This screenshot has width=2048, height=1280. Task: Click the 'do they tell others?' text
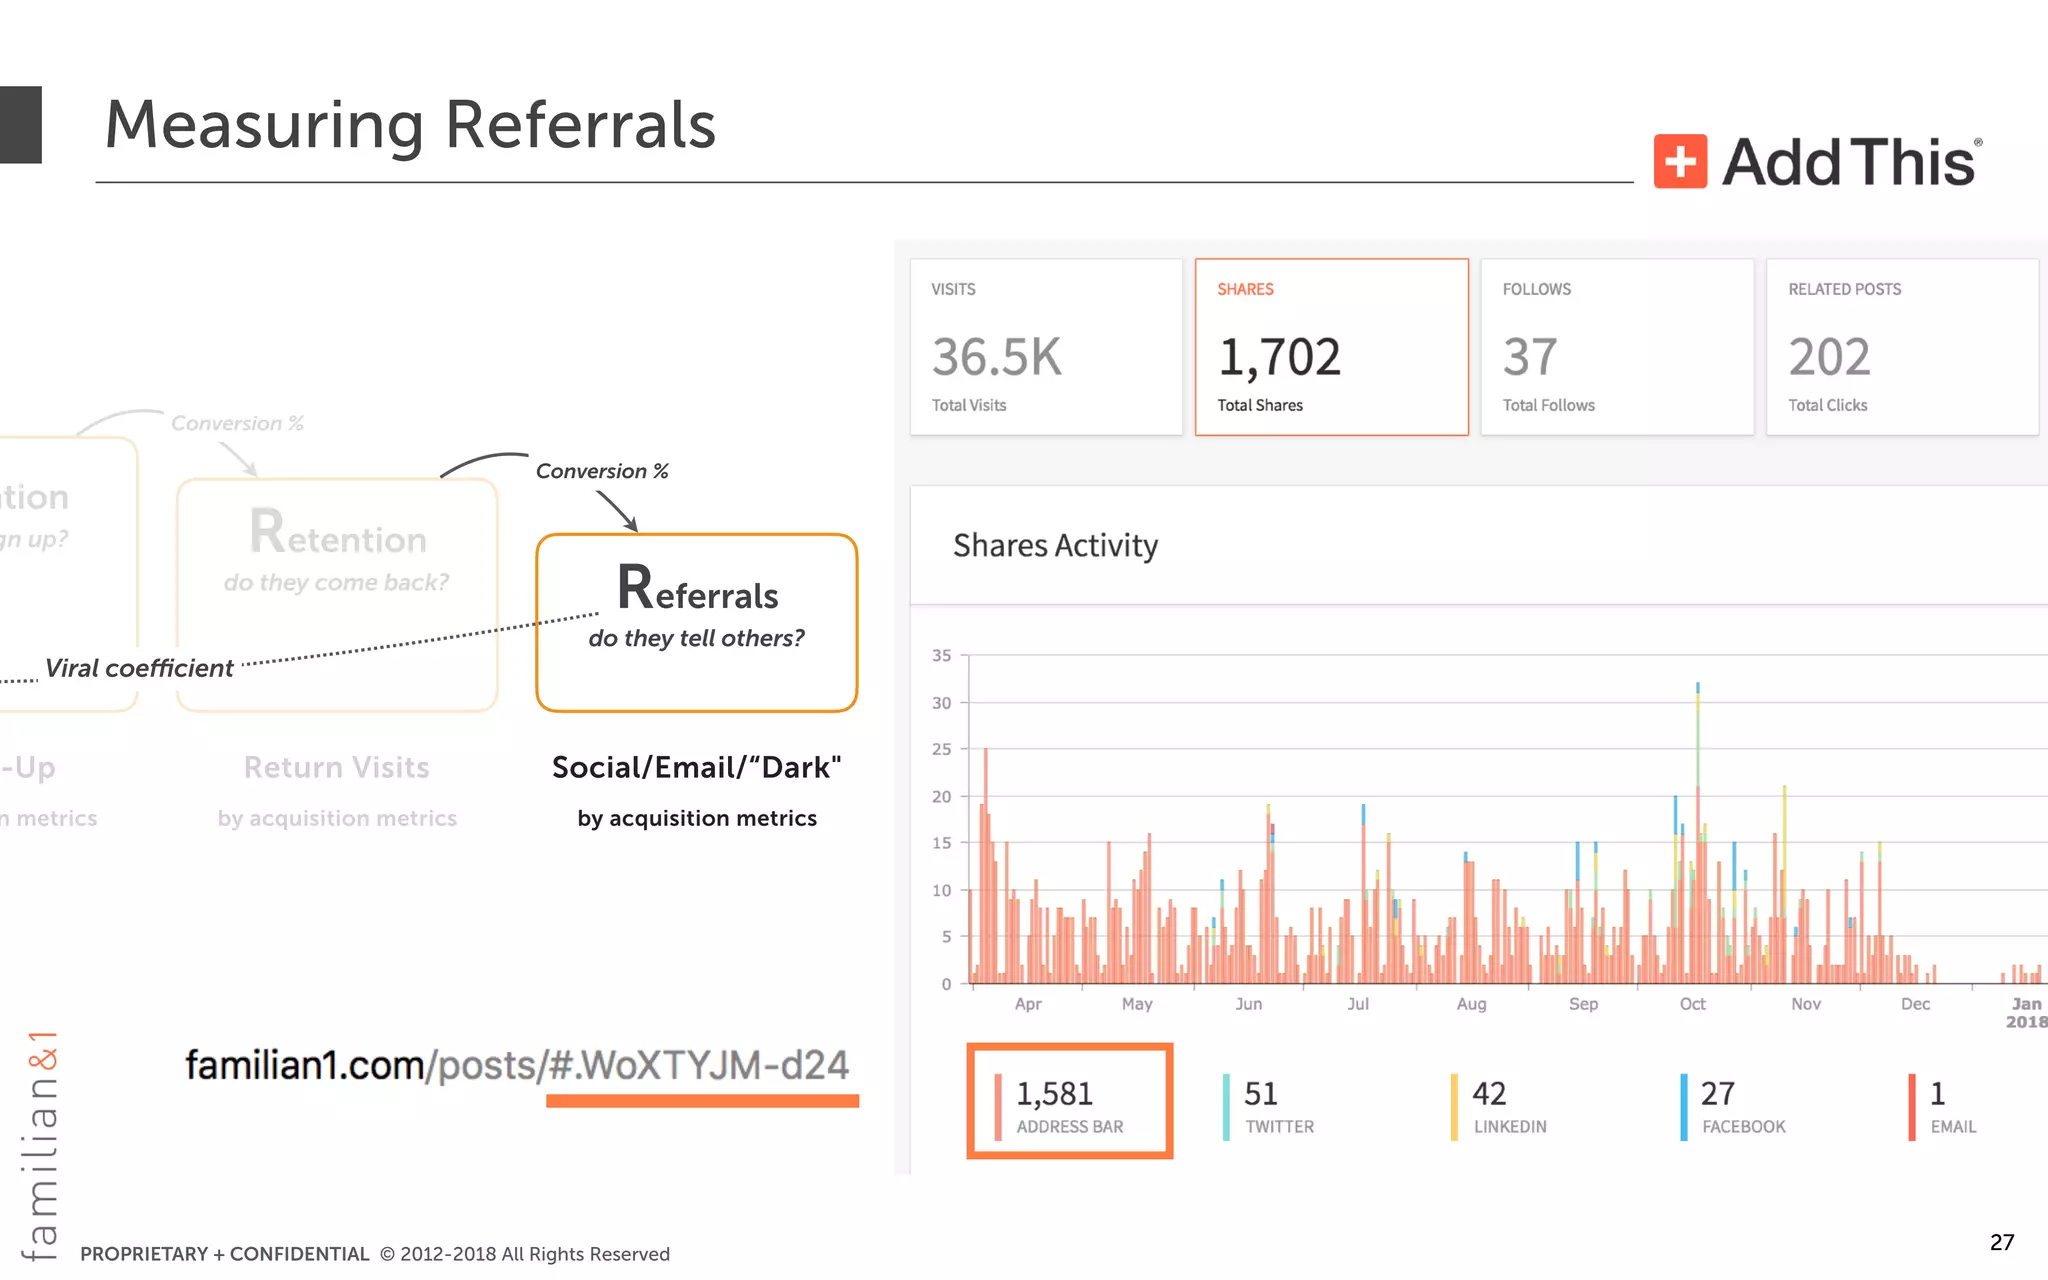(697, 638)
